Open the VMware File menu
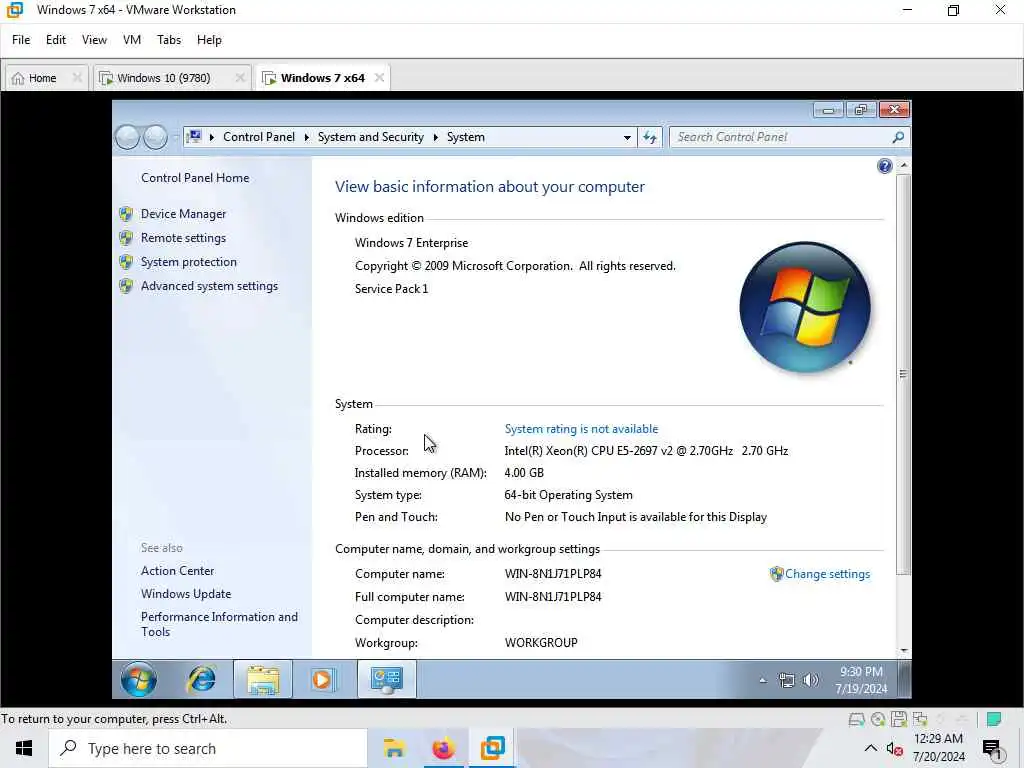1024x768 pixels. (x=21, y=40)
